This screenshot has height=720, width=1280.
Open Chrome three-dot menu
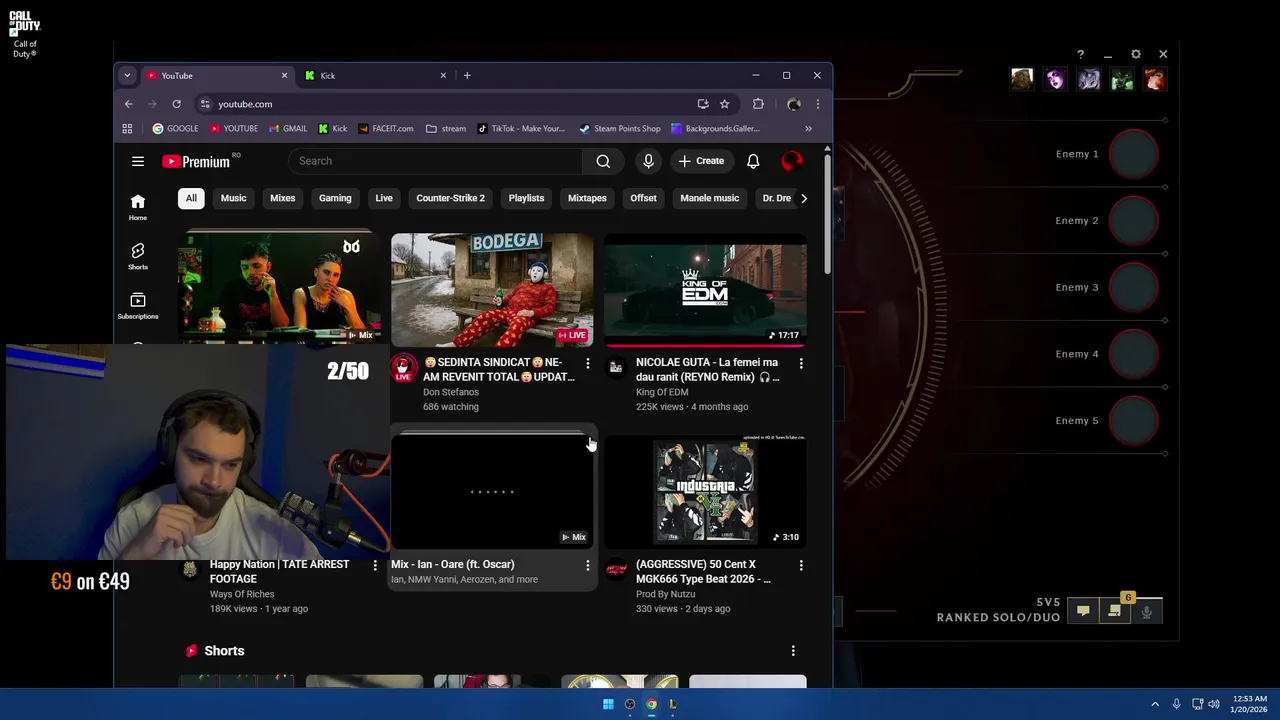click(x=817, y=104)
